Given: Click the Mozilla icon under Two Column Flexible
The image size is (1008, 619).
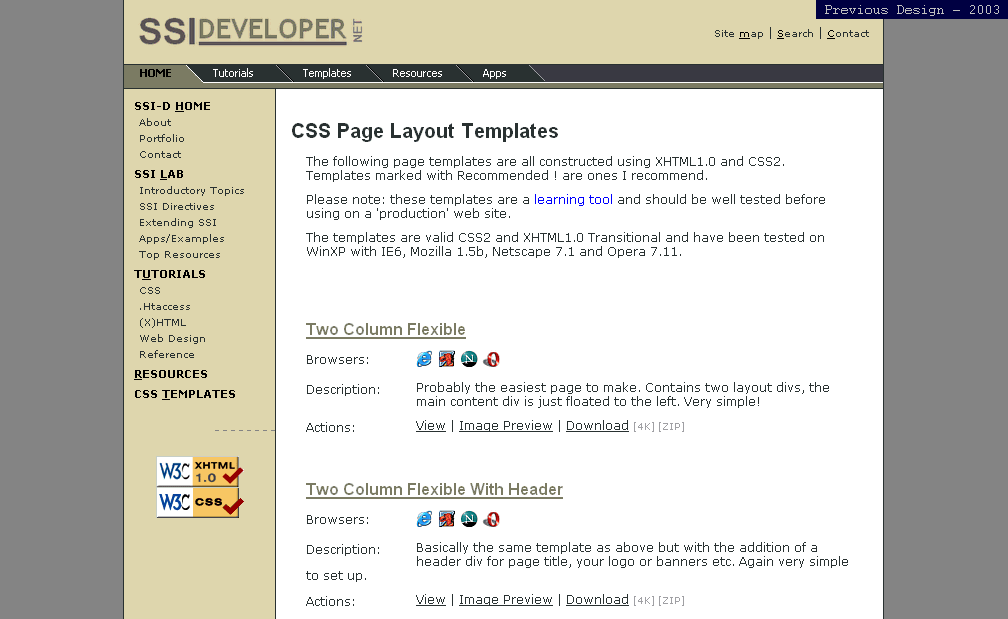Looking at the screenshot, I should [447, 359].
